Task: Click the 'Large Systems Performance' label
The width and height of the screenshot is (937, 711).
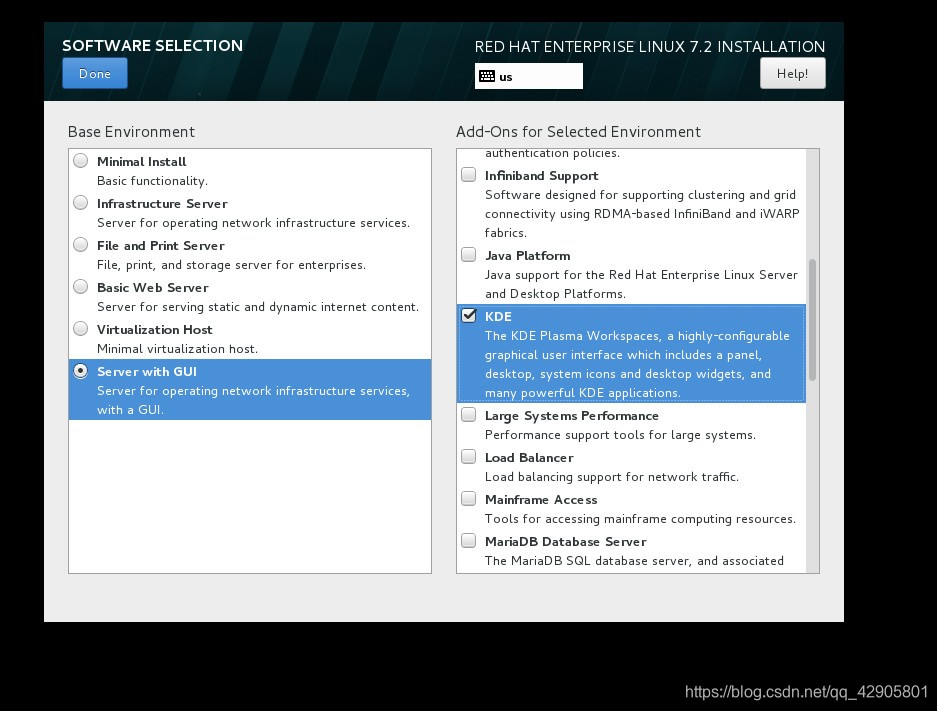Action: [x=572, y=416]
